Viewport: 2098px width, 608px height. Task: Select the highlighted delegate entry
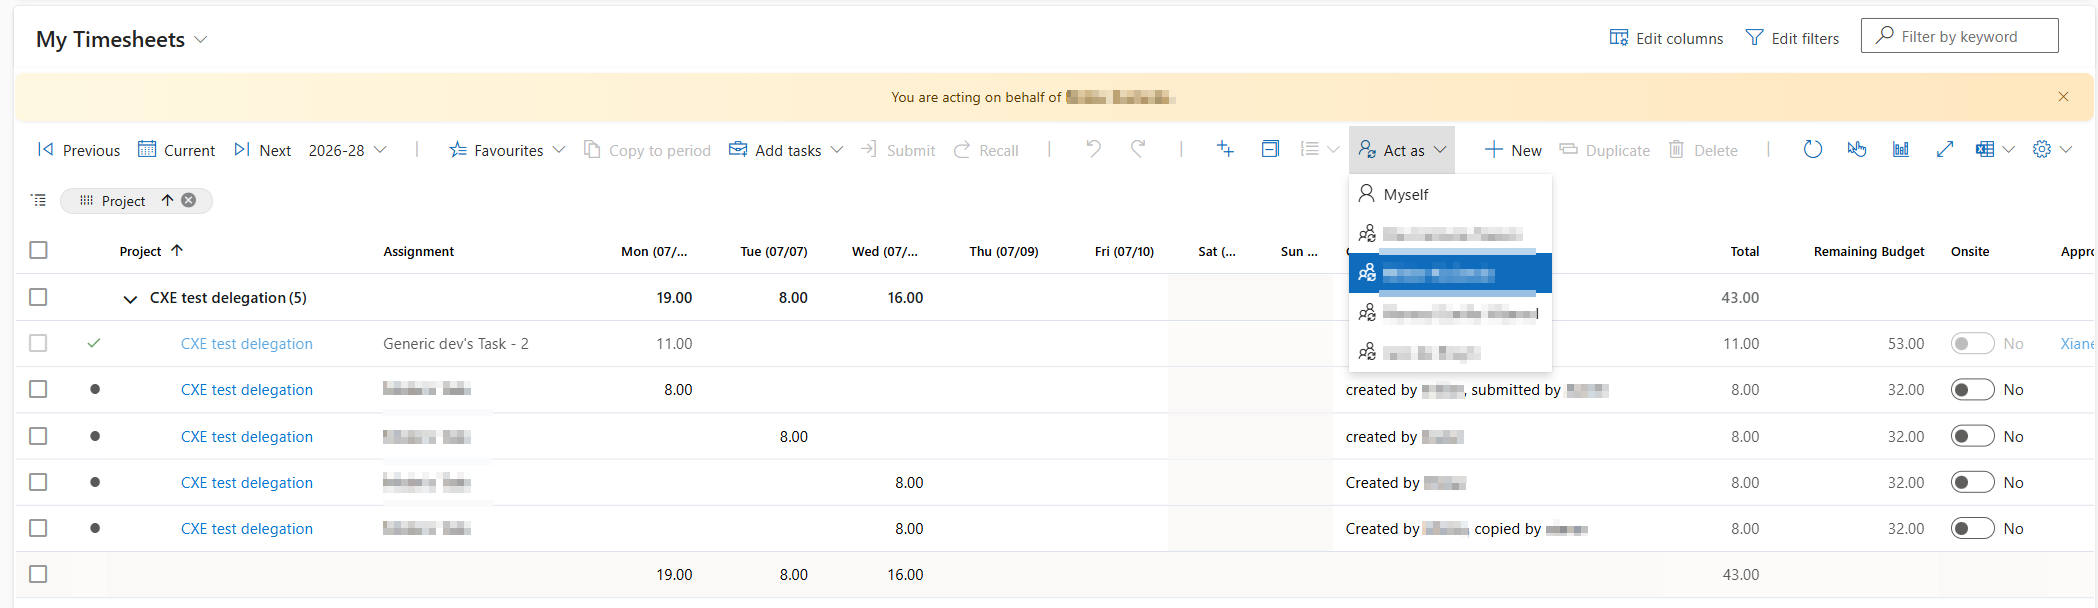1450,273
